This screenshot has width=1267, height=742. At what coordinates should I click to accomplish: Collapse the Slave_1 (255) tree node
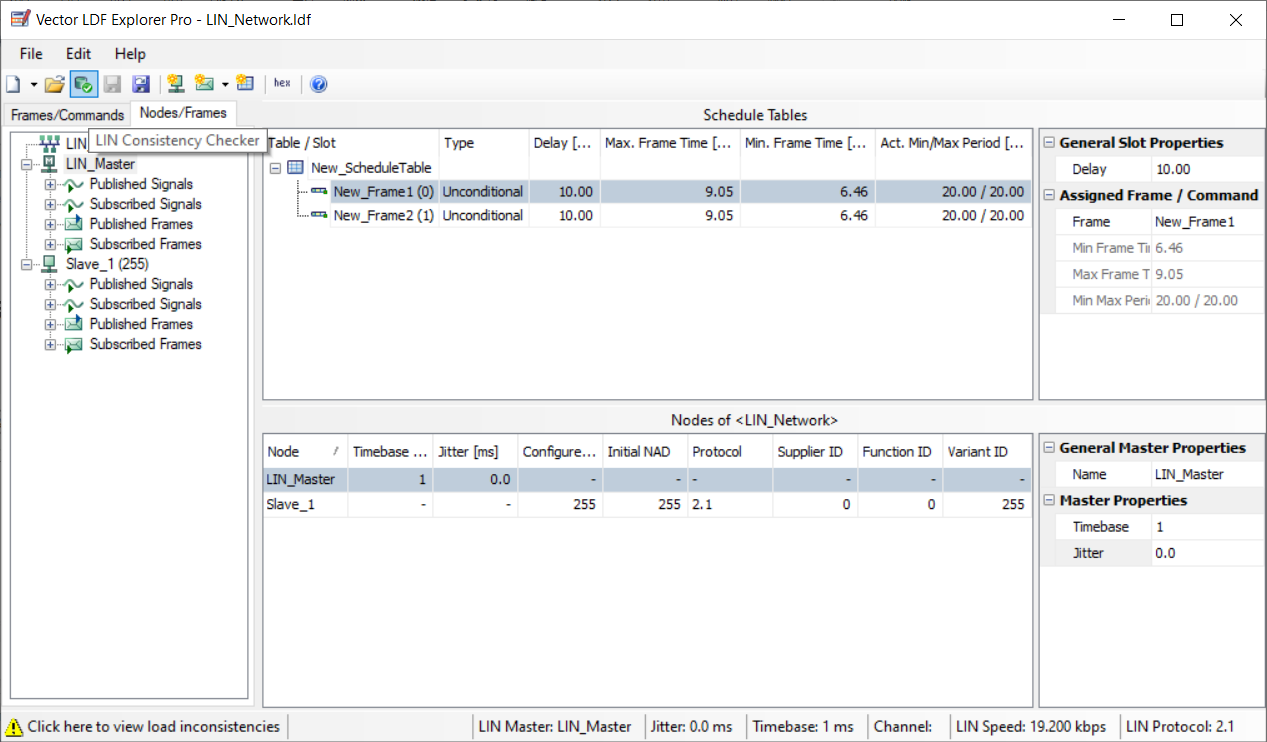(27, 264)
